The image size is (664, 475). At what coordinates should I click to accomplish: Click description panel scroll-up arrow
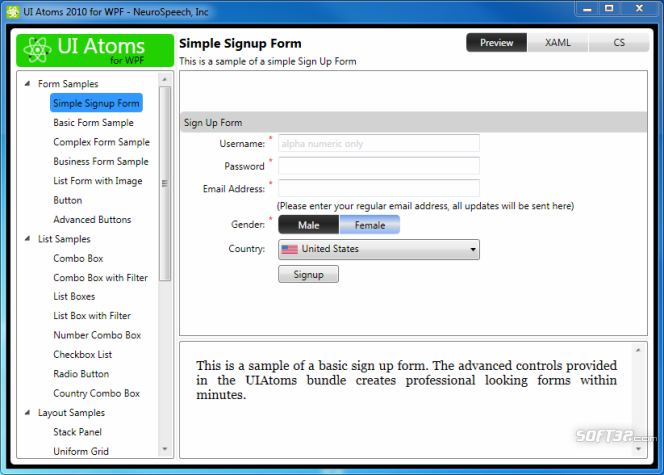(x=638, y=350)
